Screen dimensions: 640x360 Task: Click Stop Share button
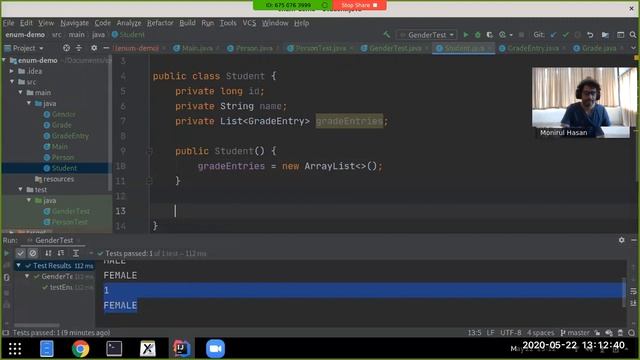click(359, 5)
